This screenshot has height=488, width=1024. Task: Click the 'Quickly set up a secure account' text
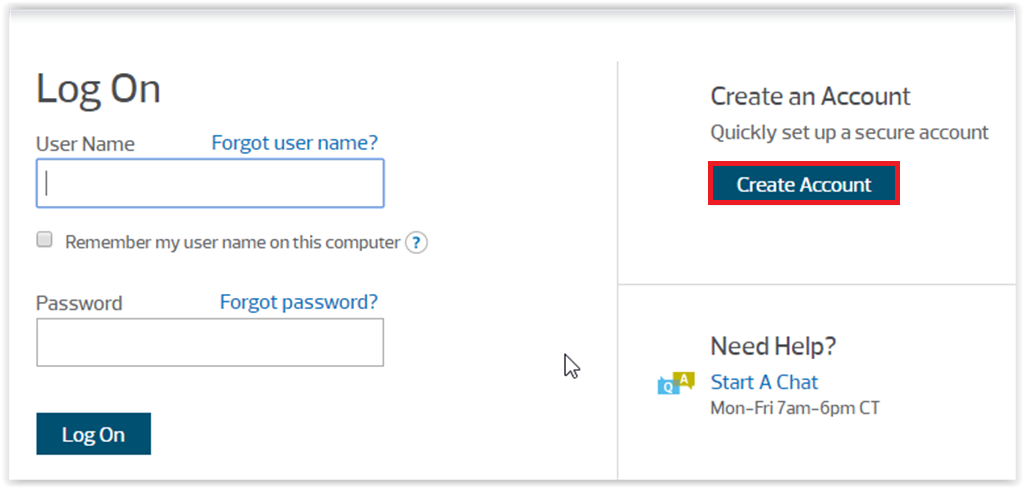pos(849,132)
